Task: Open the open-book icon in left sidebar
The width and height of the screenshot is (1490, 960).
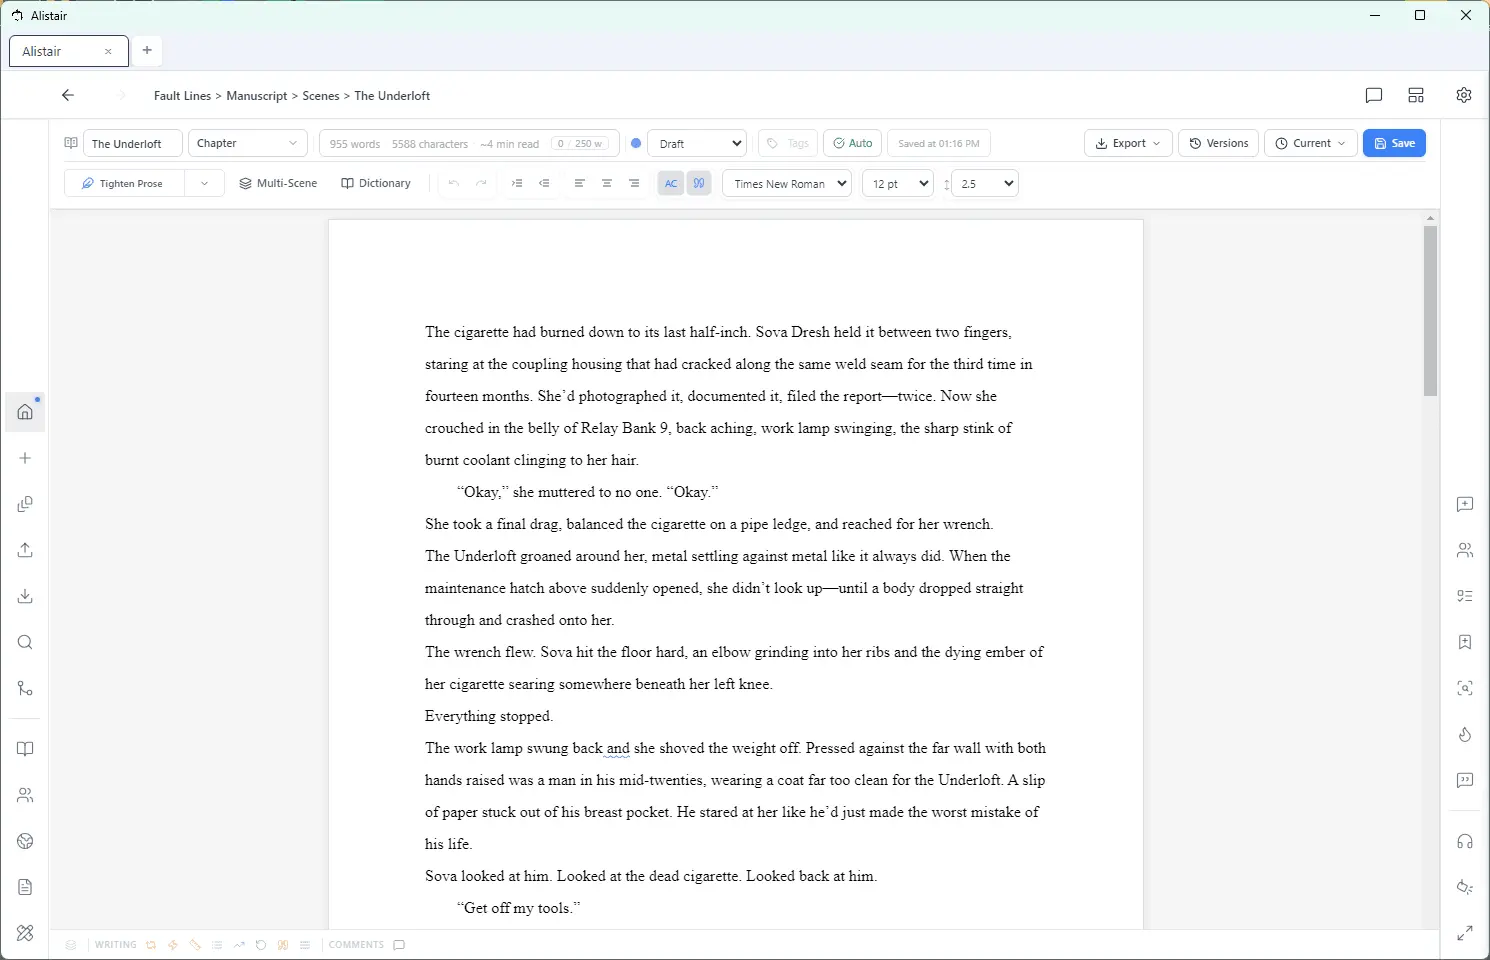Action: click(x=25, y=749)
